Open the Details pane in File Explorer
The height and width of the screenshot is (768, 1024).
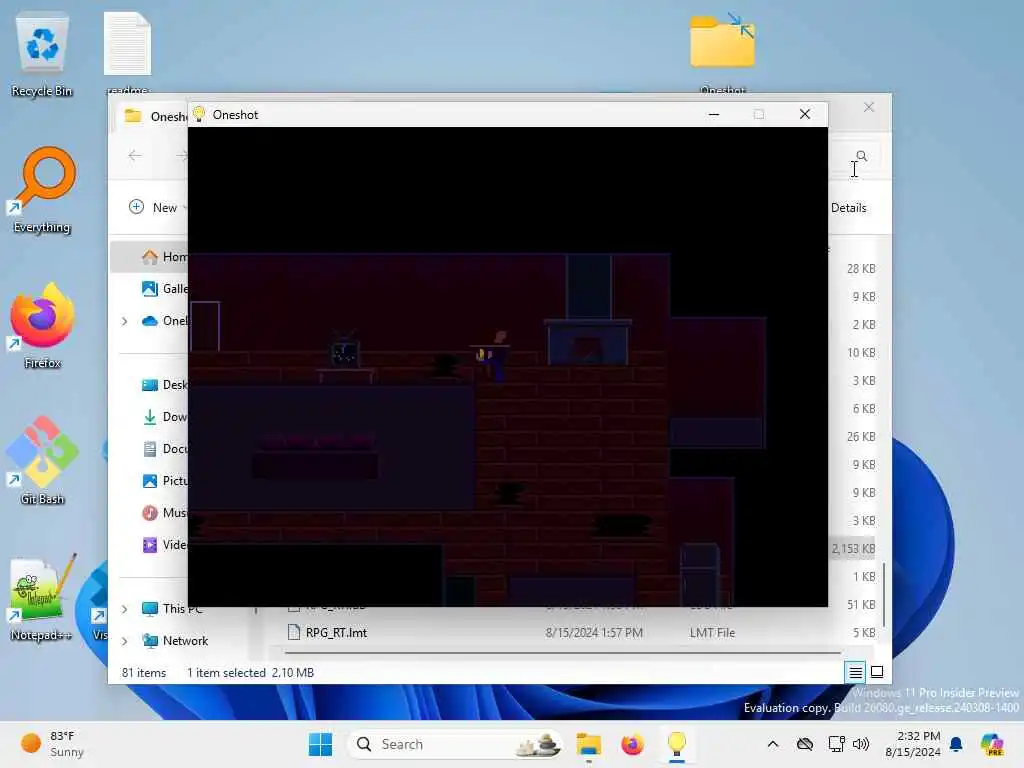click(848, 208)
